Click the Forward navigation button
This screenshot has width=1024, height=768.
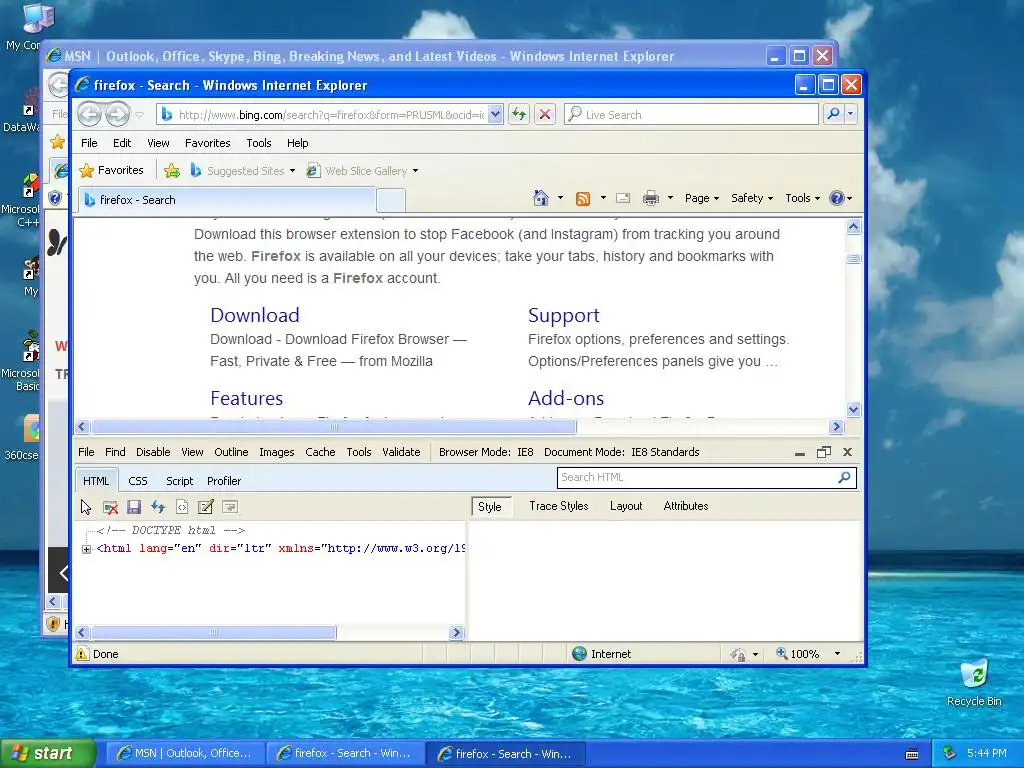click(x=118, y=114)
